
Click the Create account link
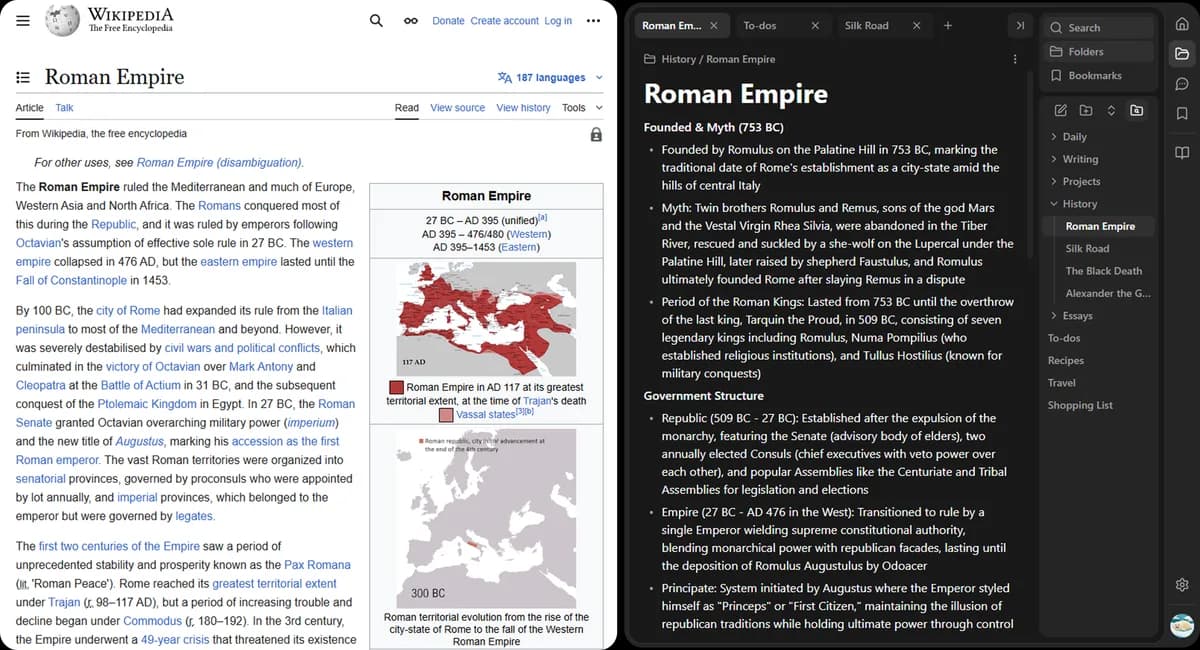[x=504, y=21]
